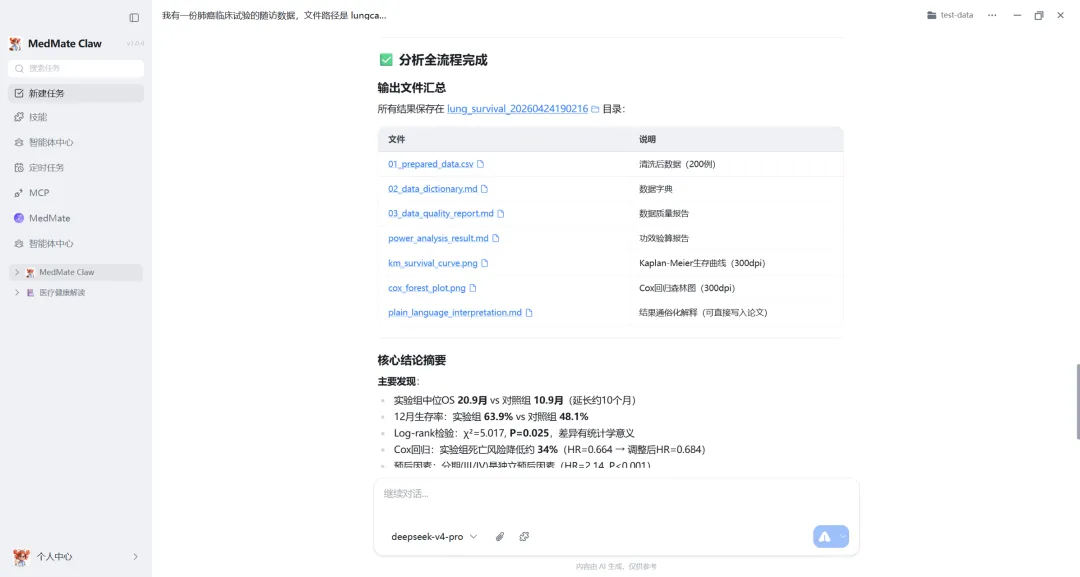Click the conversation vertical scrollbar
Image resolution: width=1080 pixels, height=577 pixels.
click(x=1077, y=403)
